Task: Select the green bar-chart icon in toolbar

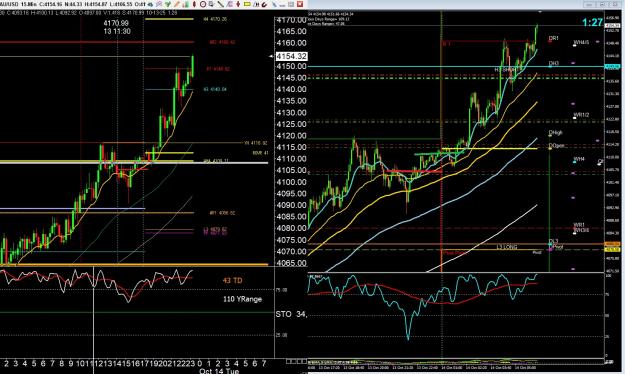Action: [185, 4]
